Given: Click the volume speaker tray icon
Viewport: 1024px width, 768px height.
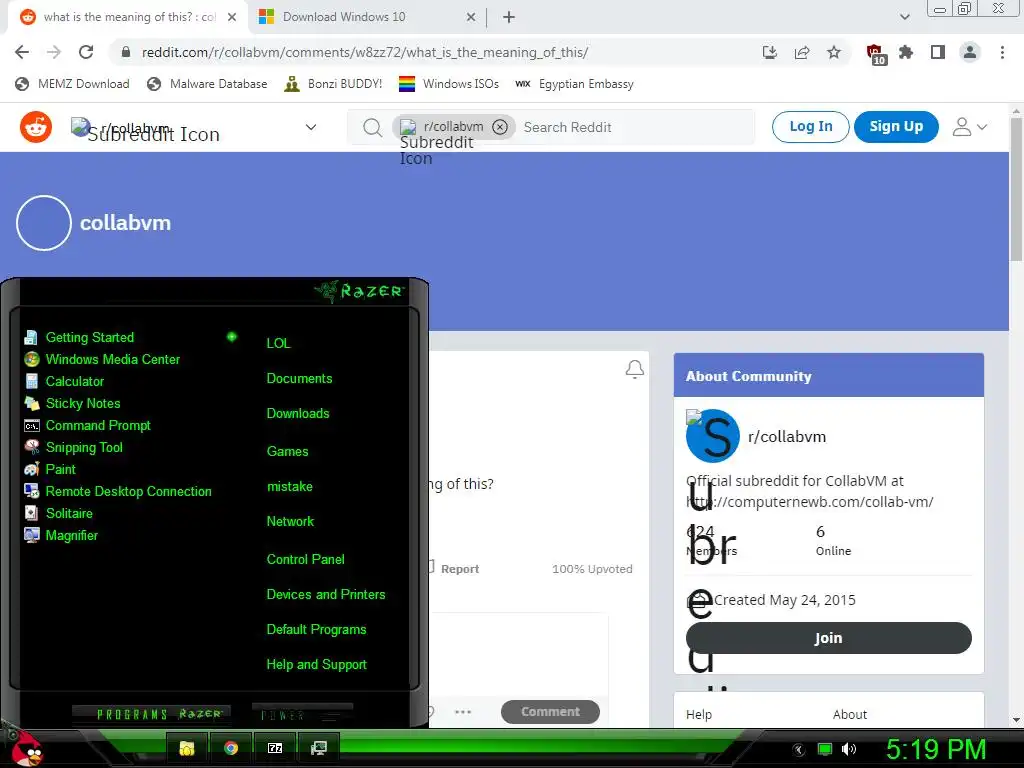Looking at the screenshot, I should click(x=849, y=749).
